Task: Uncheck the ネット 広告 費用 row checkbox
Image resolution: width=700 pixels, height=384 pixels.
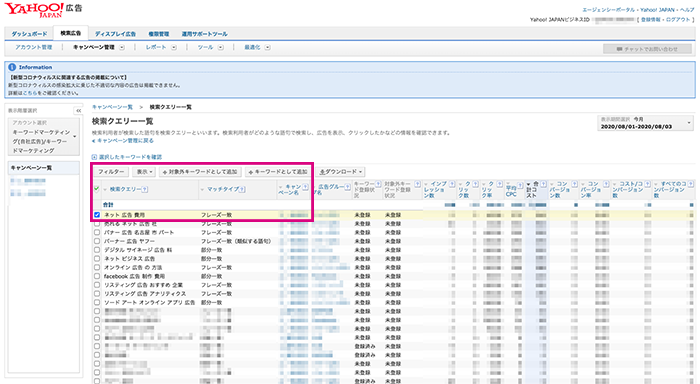Action: [97, 215]
